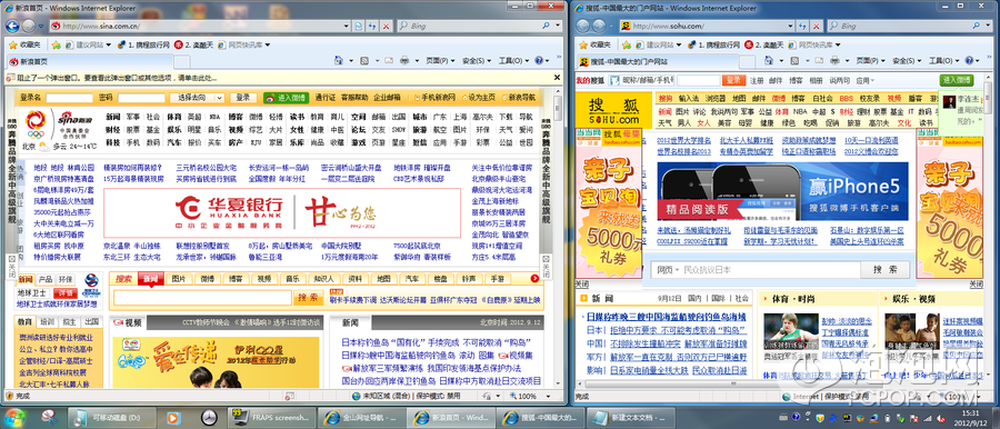This screenshot has width=1000, height=429.
Task: Select the 新浪首页 browser tab
Action: pyautogui.click(x=89, y=62)
